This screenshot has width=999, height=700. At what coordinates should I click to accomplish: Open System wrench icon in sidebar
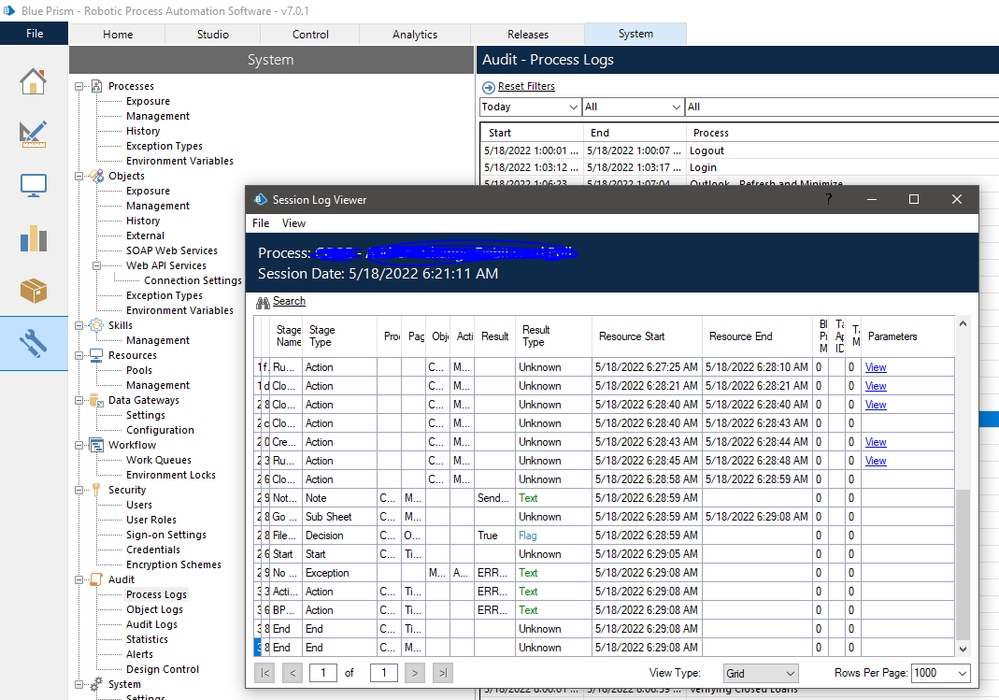pos(33,343)
